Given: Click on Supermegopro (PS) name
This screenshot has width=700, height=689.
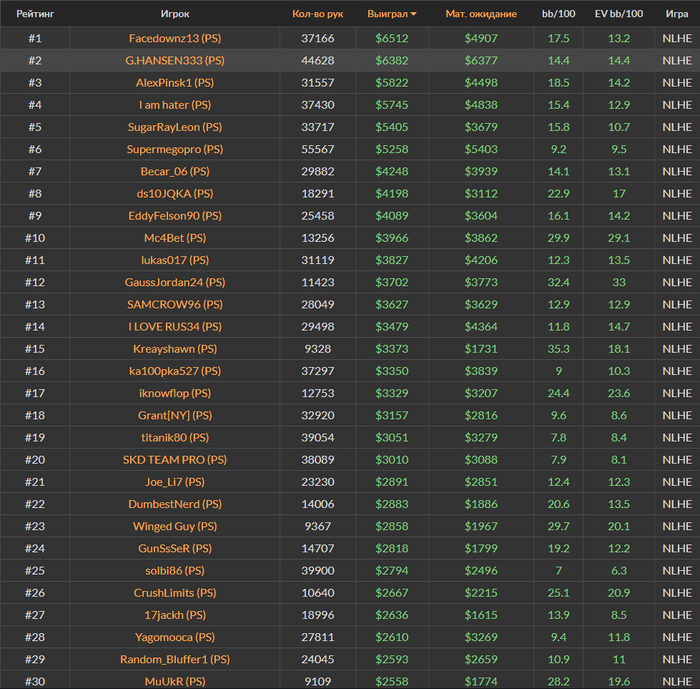Looking at the screenshot, I should pyautogui.click(x=175, y=149).
